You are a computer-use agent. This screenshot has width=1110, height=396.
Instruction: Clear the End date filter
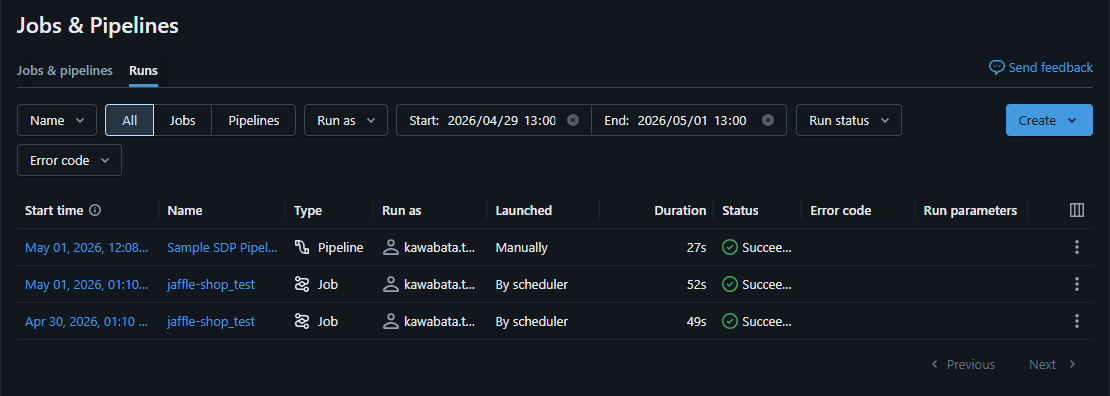[768, 120]
